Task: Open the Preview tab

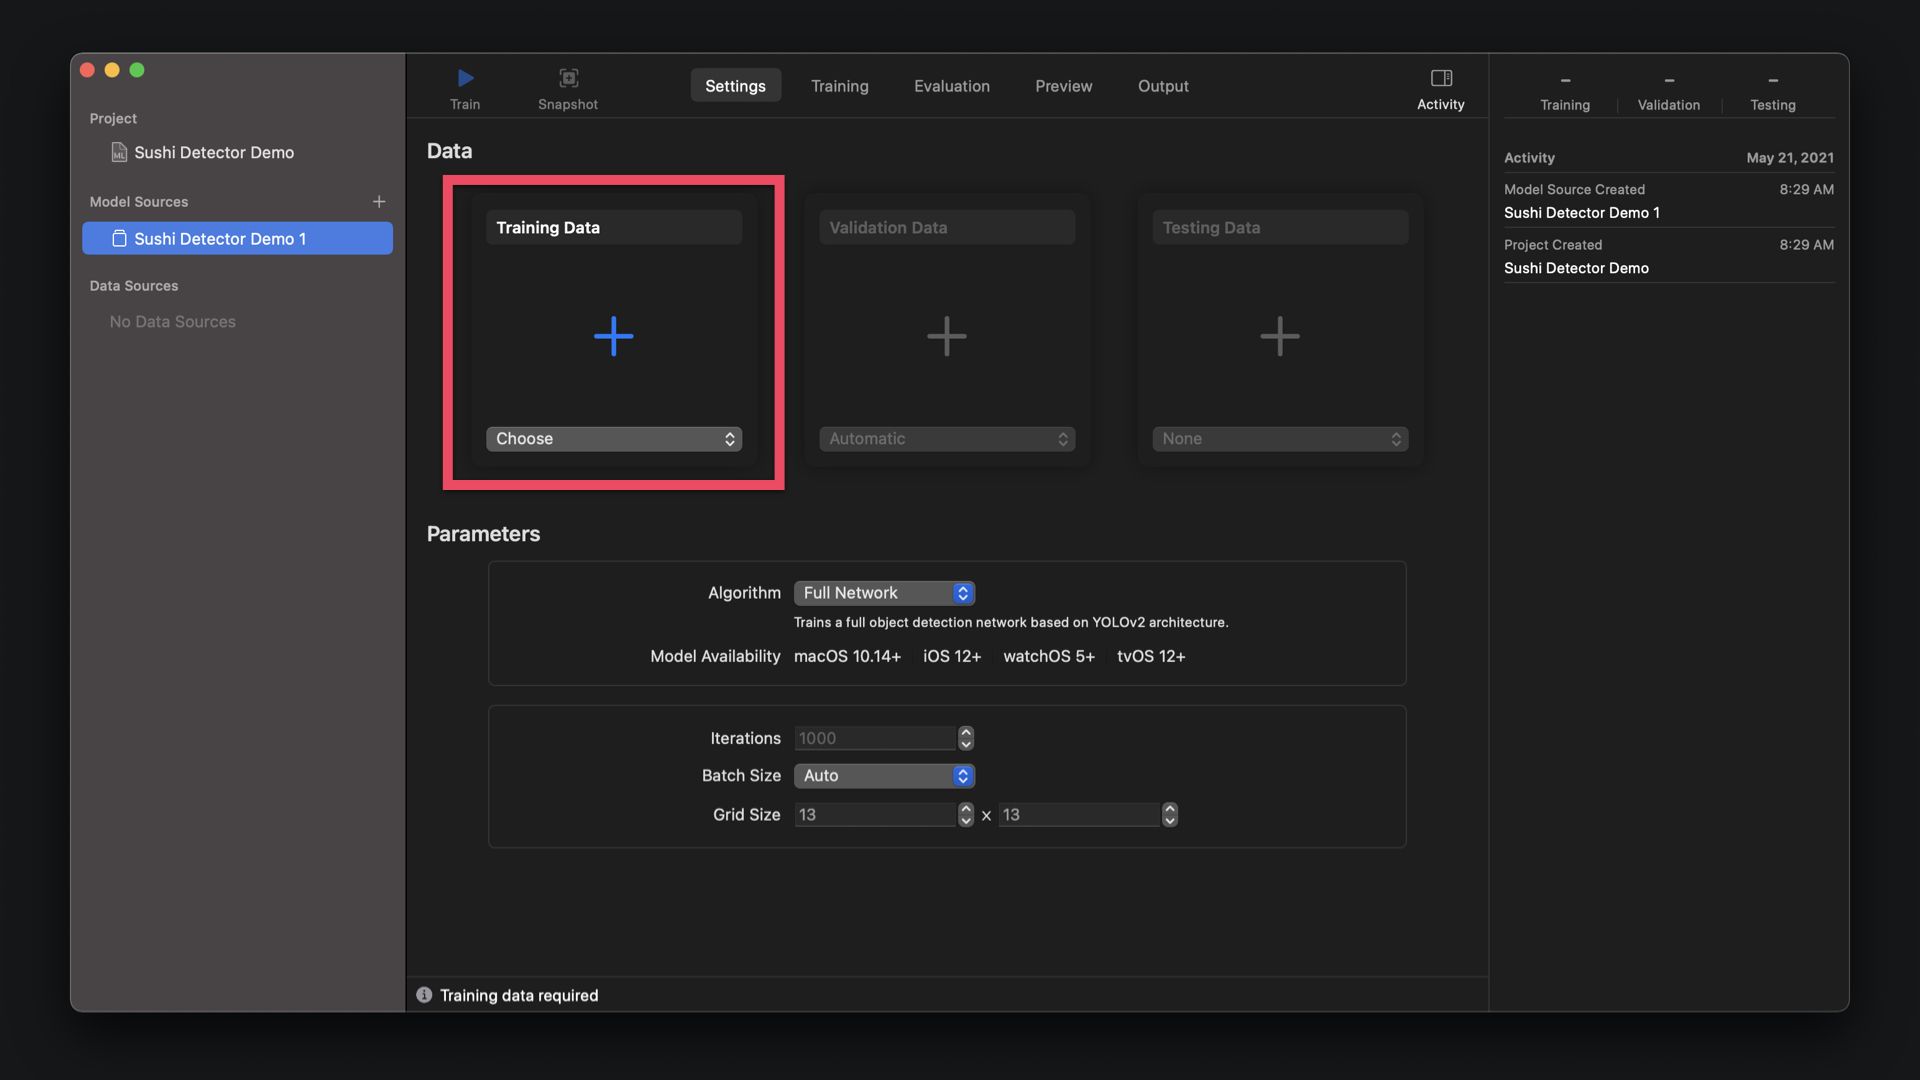Action: 1063,86
